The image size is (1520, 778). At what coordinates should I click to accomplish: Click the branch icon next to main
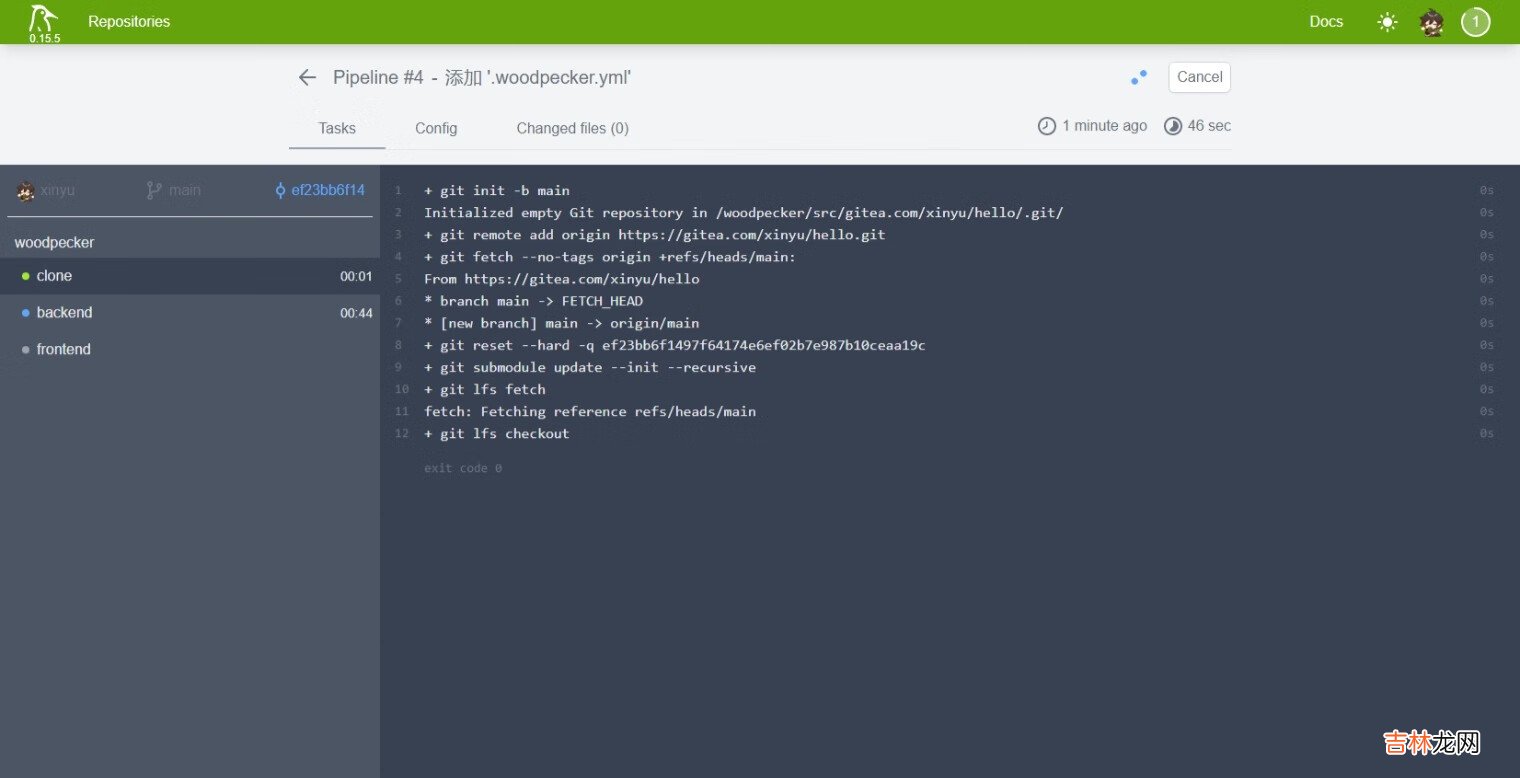[x=154, y=190]
